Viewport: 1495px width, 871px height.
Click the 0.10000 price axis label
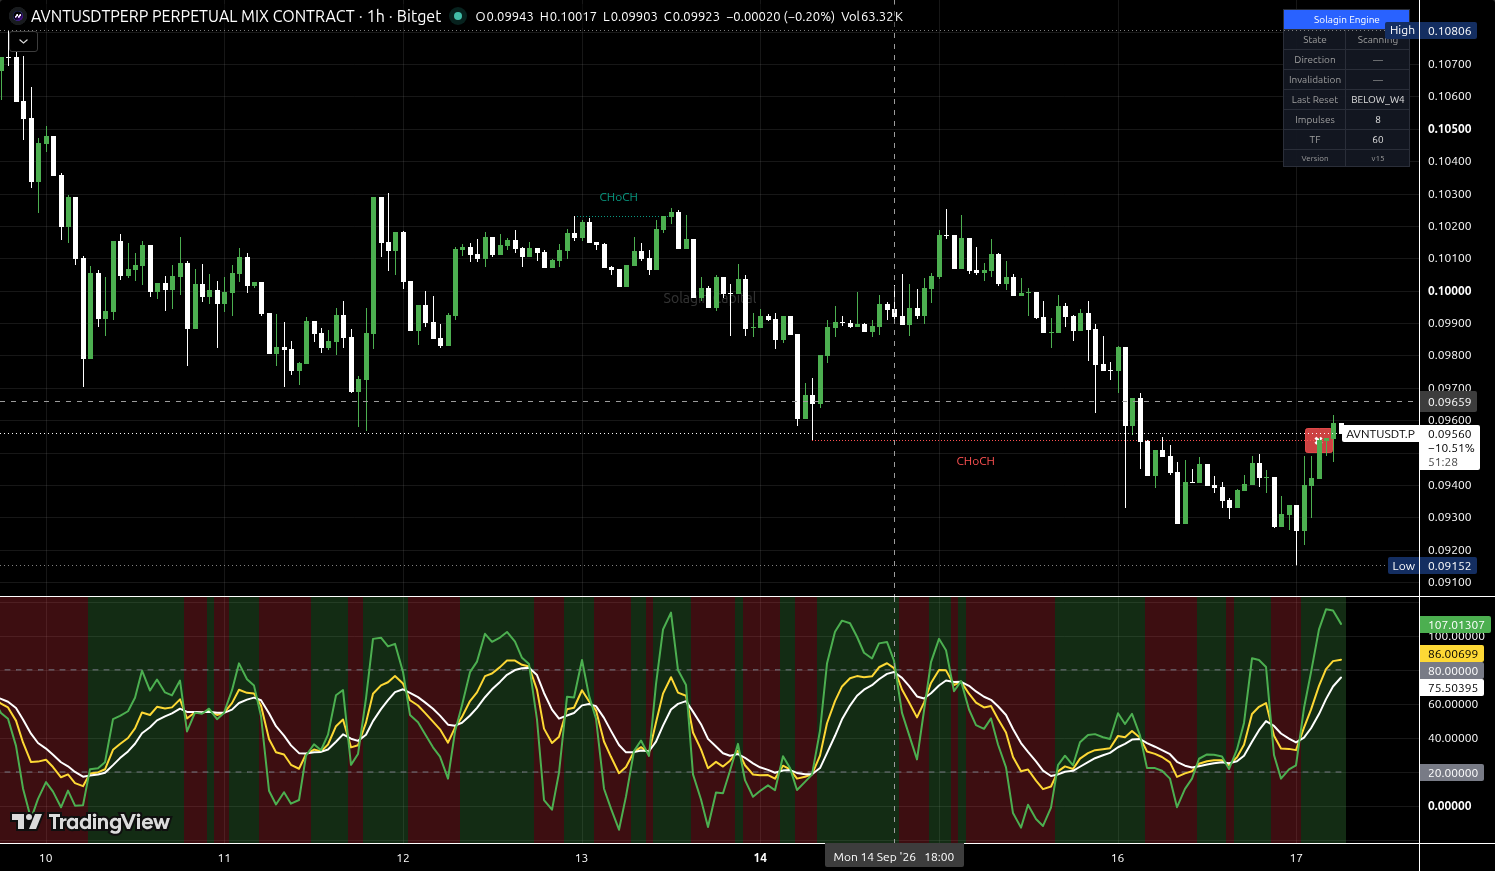click(x=1450, y=291)
